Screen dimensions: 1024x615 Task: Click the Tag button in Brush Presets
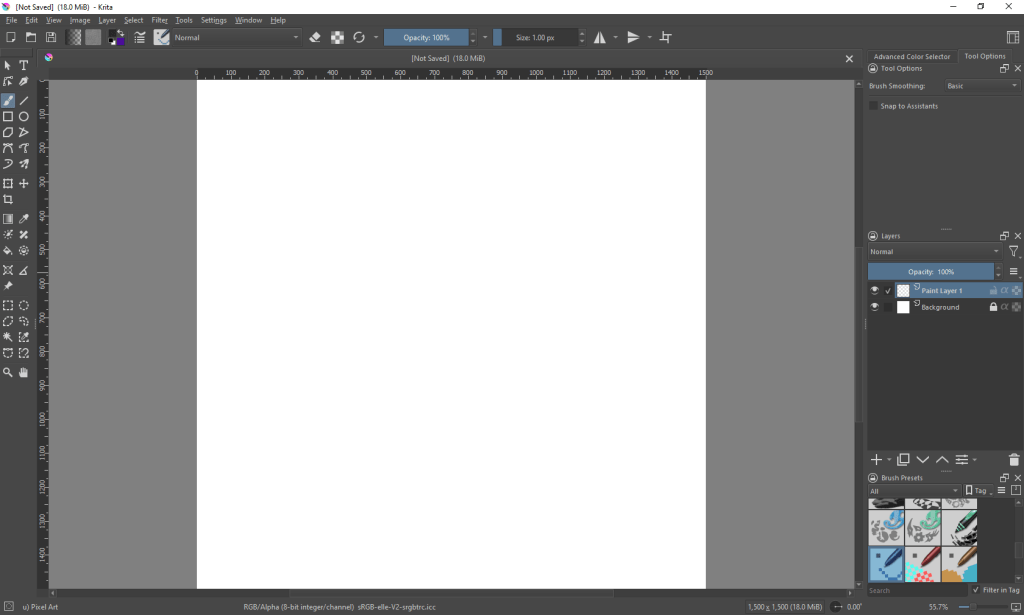coord(979,491)
